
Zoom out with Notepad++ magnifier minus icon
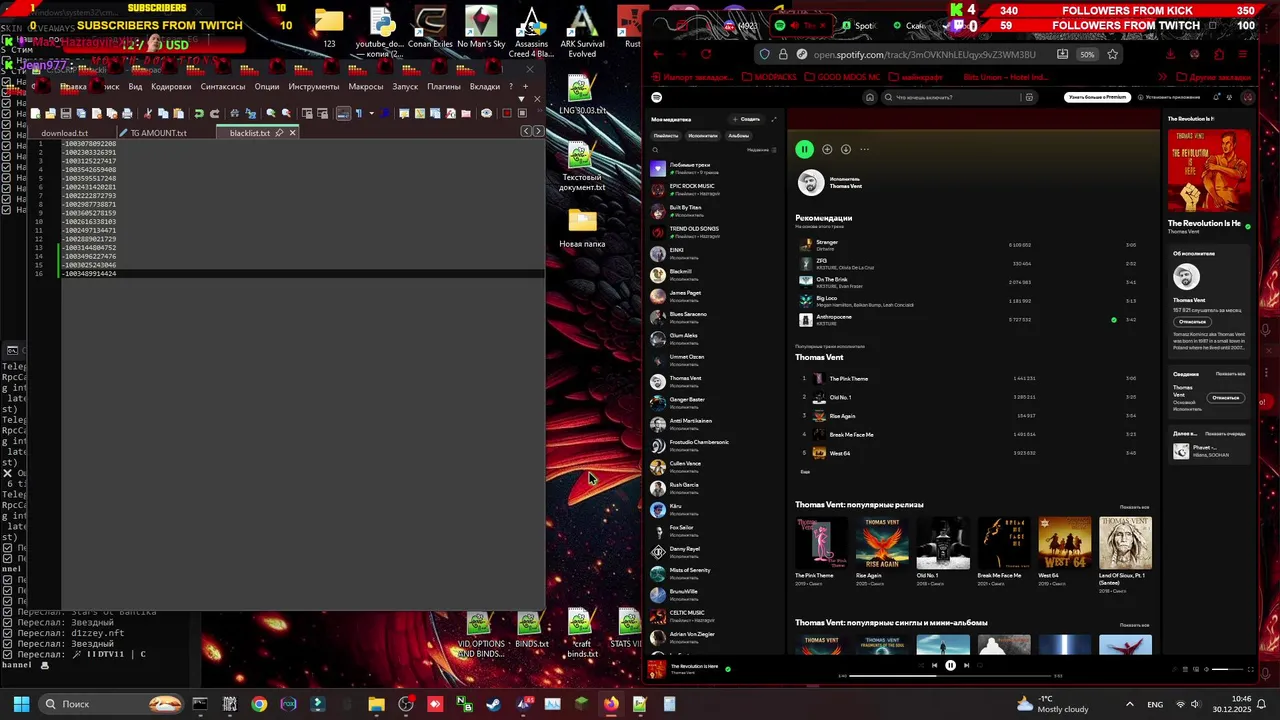point(286,114)
